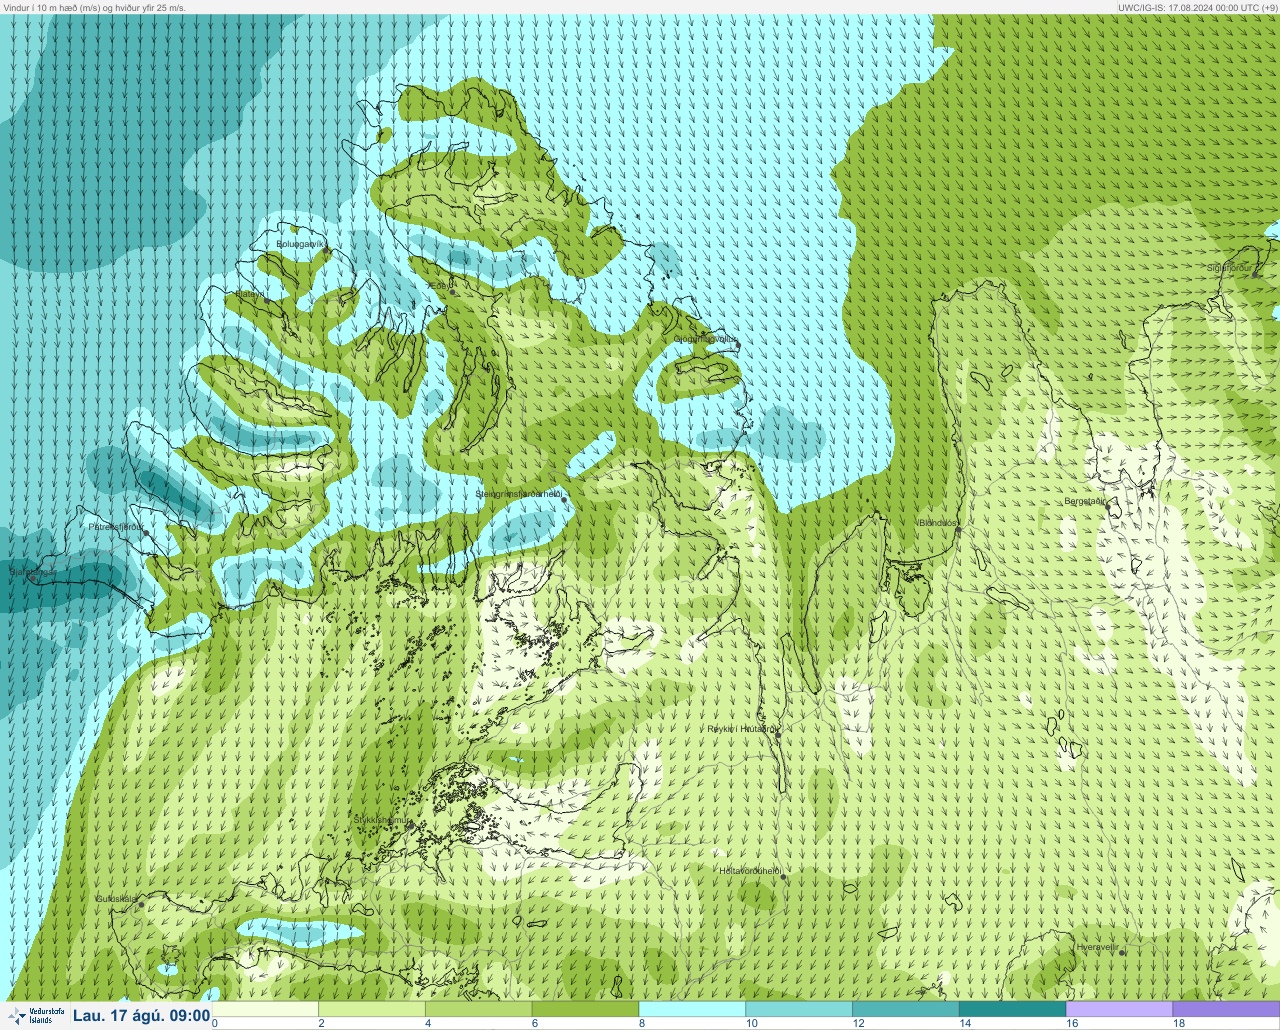
Task: Click the Veðurstofa Íslands logo
Action: (35, 1016)
